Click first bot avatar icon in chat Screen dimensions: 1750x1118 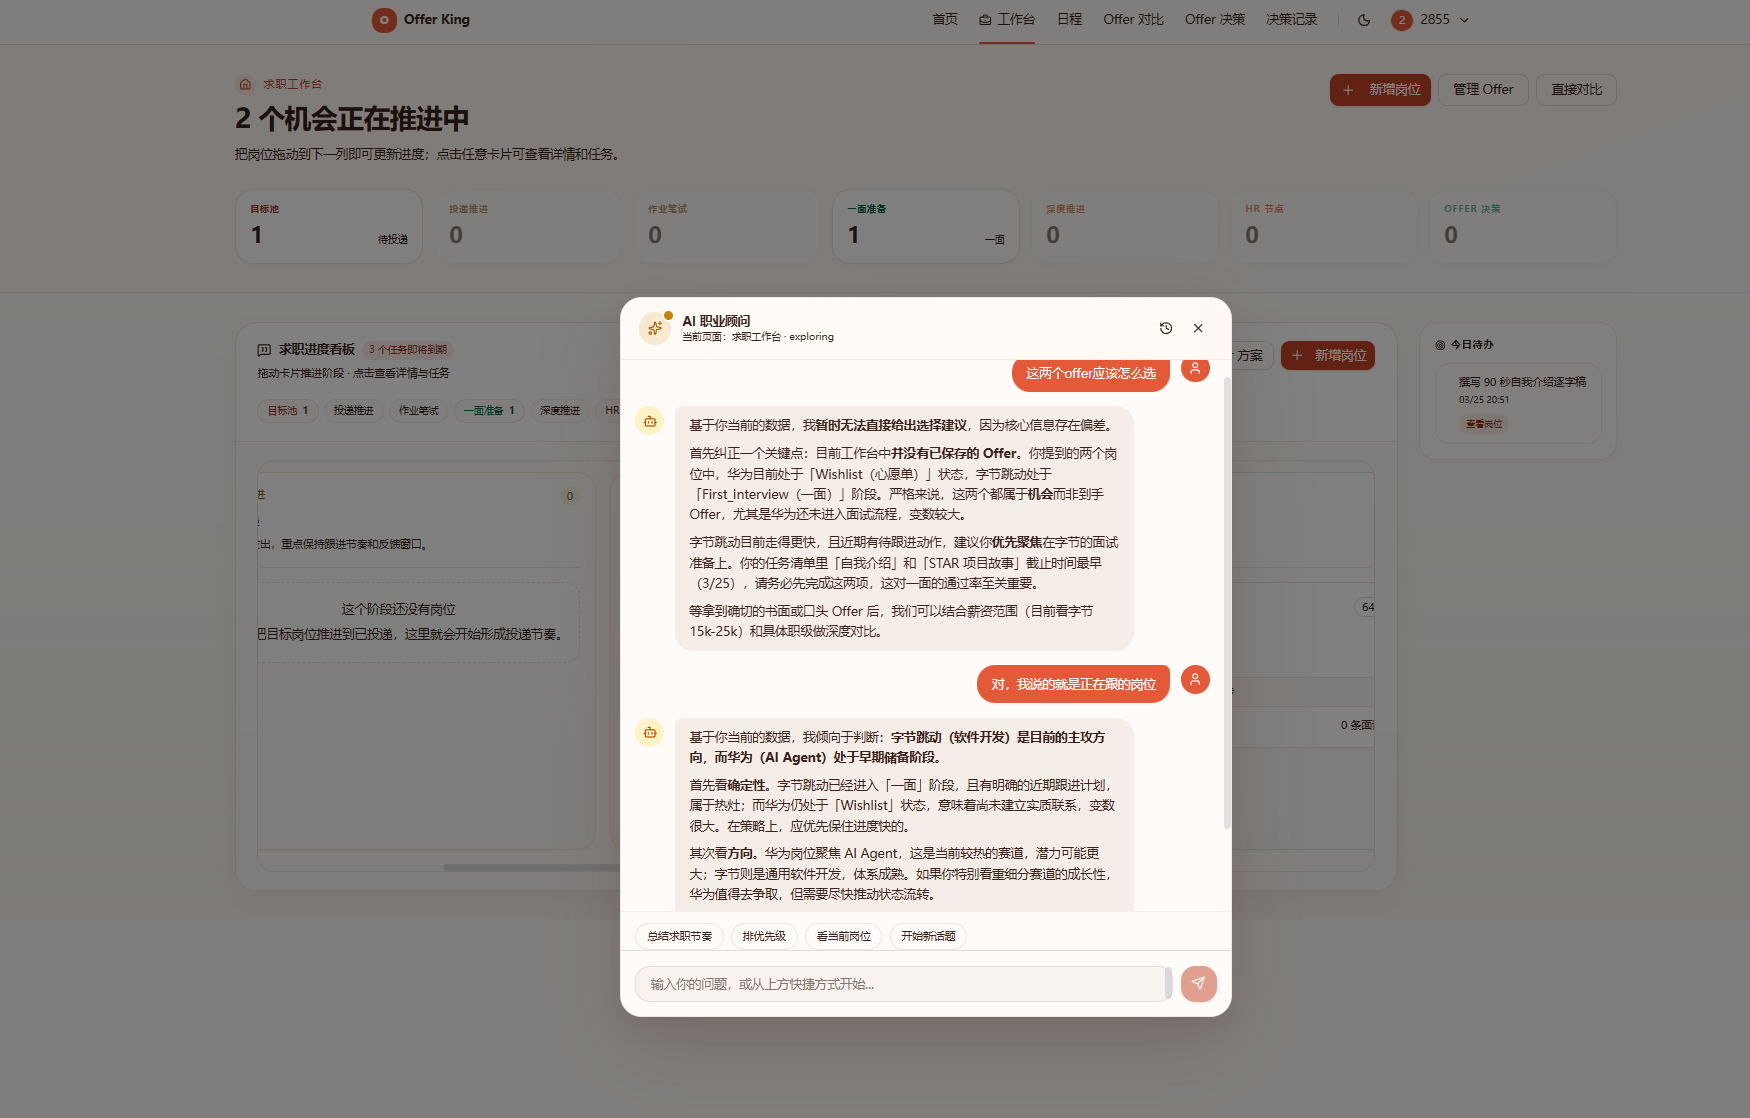click(x=650, y=421)
